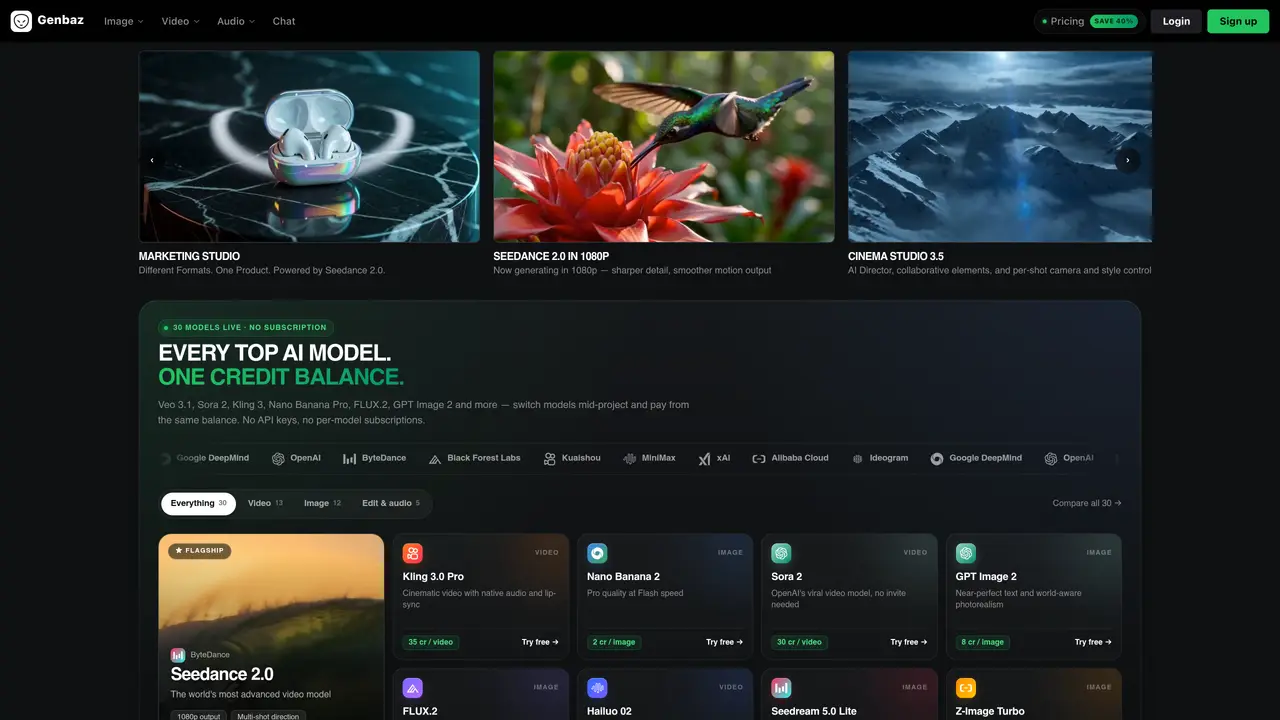Open the Image dropdown menu
This screenshot has height=720, width=1280.
tap(124, 21)
